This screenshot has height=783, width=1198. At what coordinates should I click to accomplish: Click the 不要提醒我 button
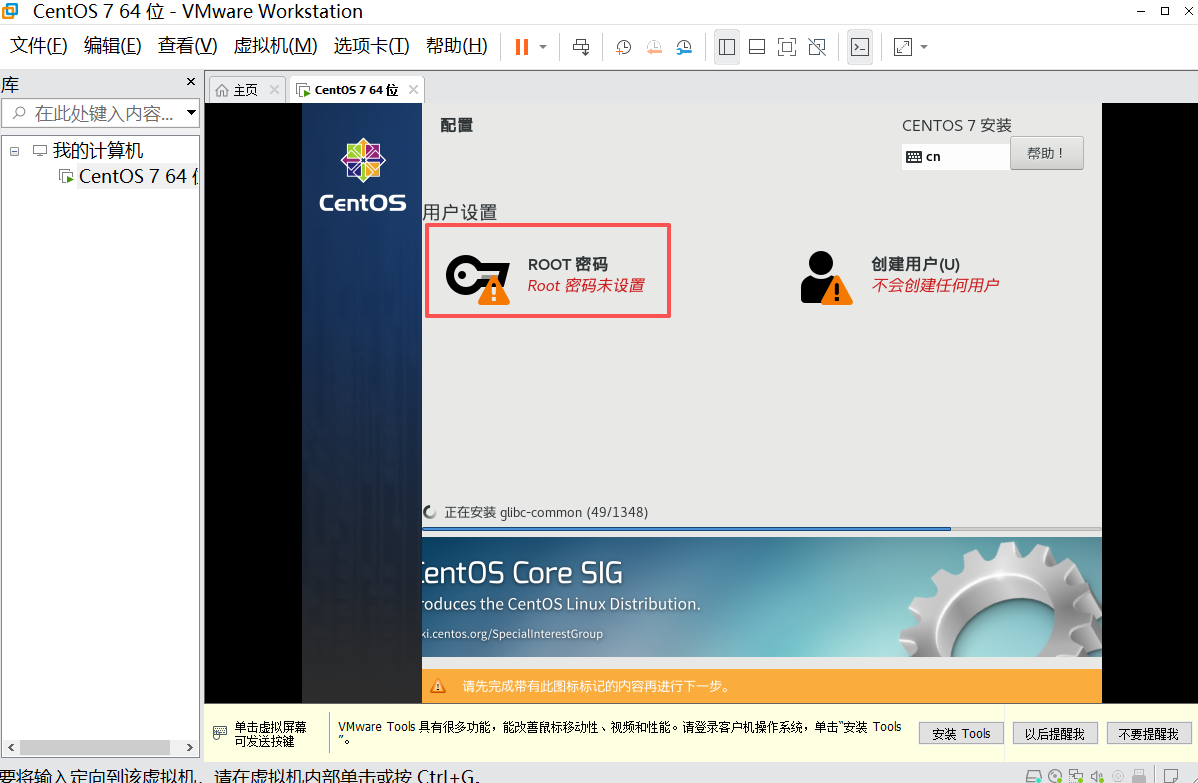[1148, 733]
